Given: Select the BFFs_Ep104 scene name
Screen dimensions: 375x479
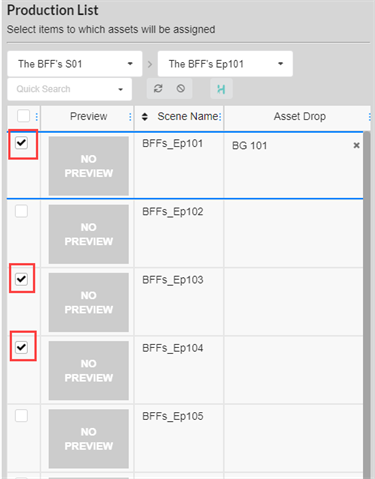Looking at the screenshot, I should 173,348.
